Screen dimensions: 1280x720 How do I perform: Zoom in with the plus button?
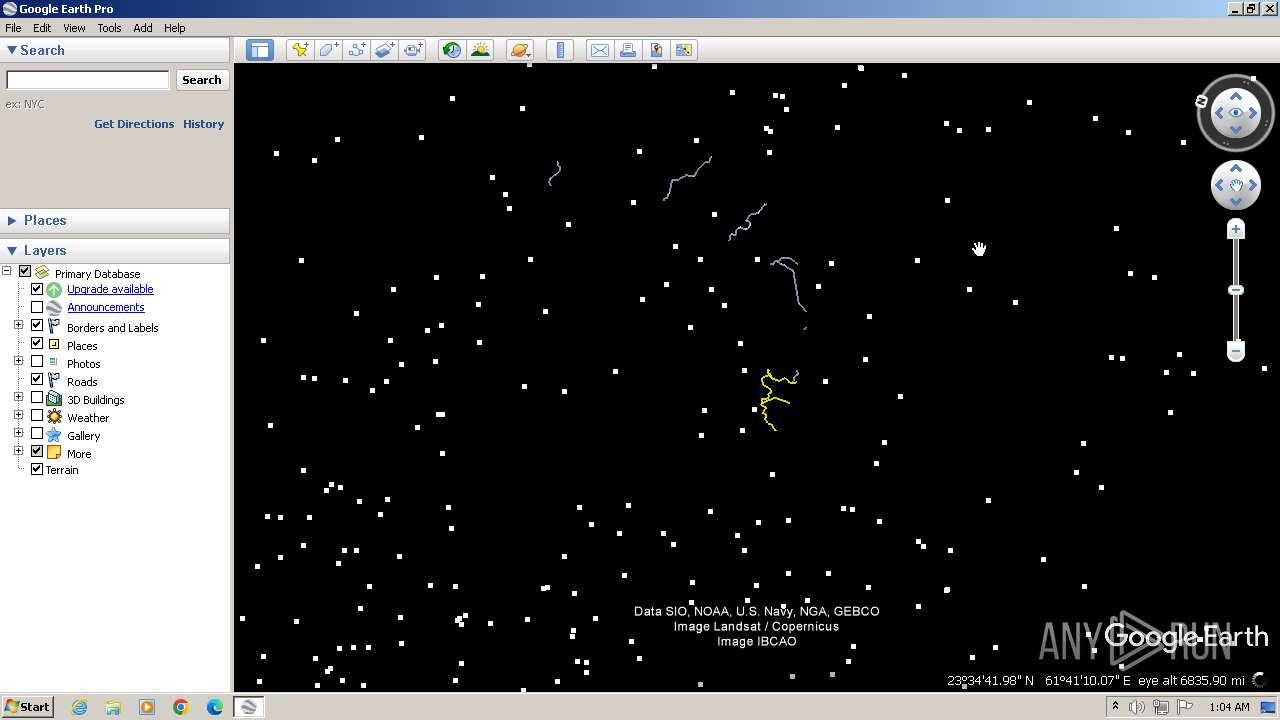coord(1236,229)
